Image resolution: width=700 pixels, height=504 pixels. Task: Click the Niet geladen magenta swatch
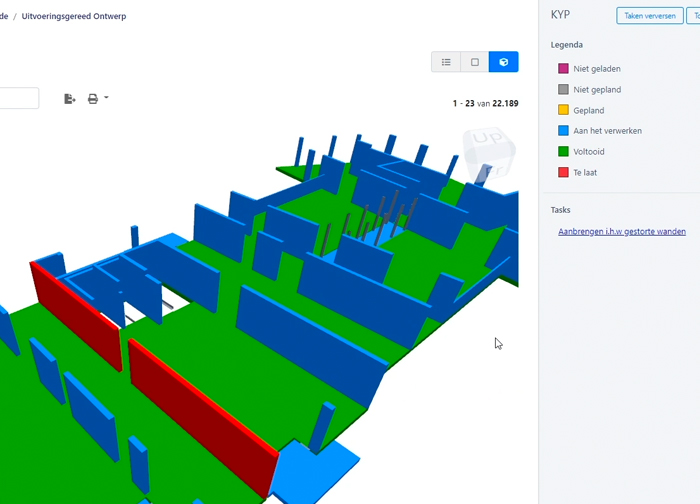563,69
